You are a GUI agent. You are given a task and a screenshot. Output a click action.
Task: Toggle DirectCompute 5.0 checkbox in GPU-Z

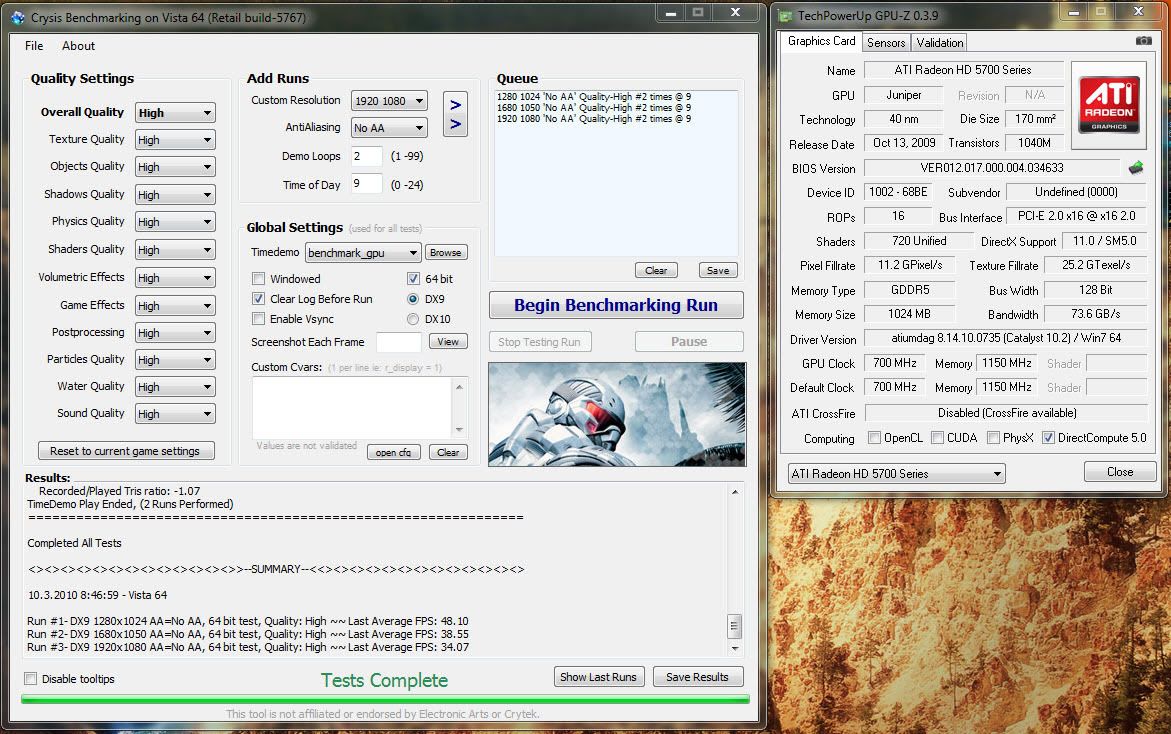1049,438
